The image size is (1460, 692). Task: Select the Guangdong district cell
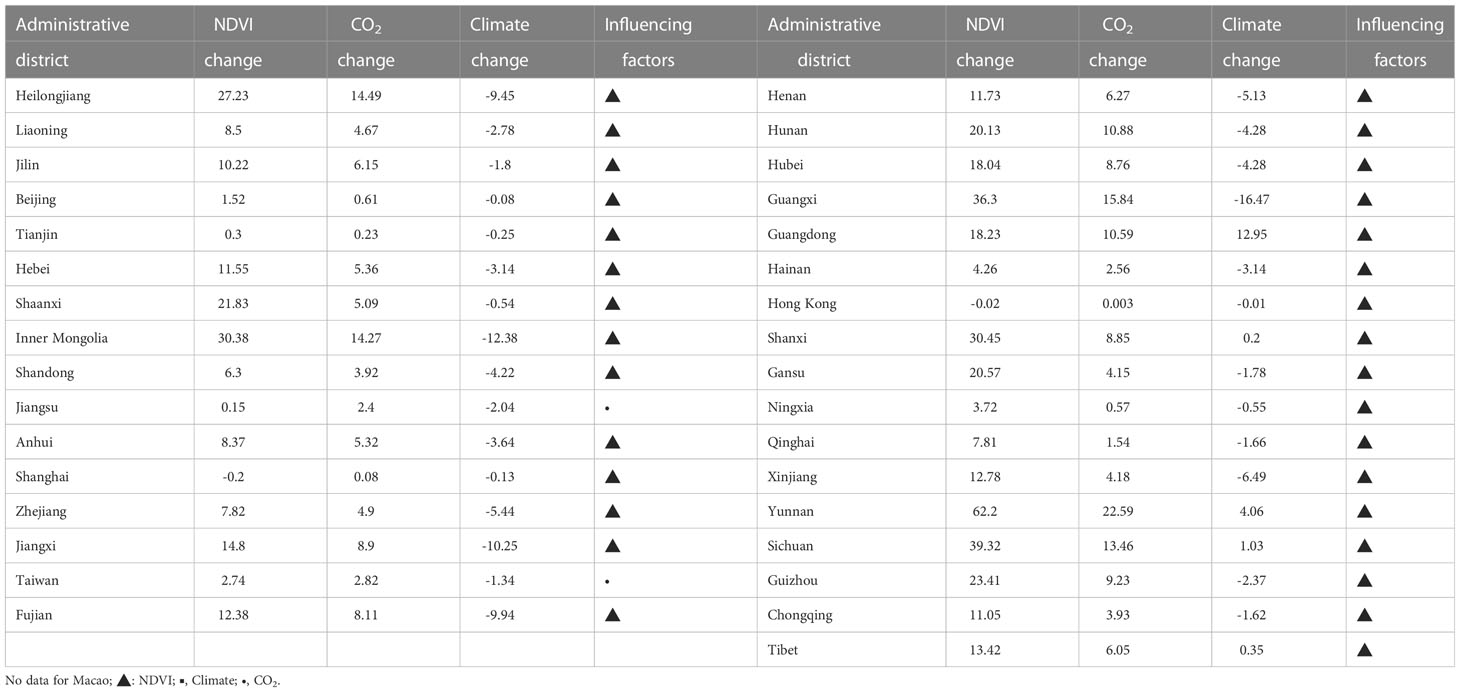tap(801, 235)
